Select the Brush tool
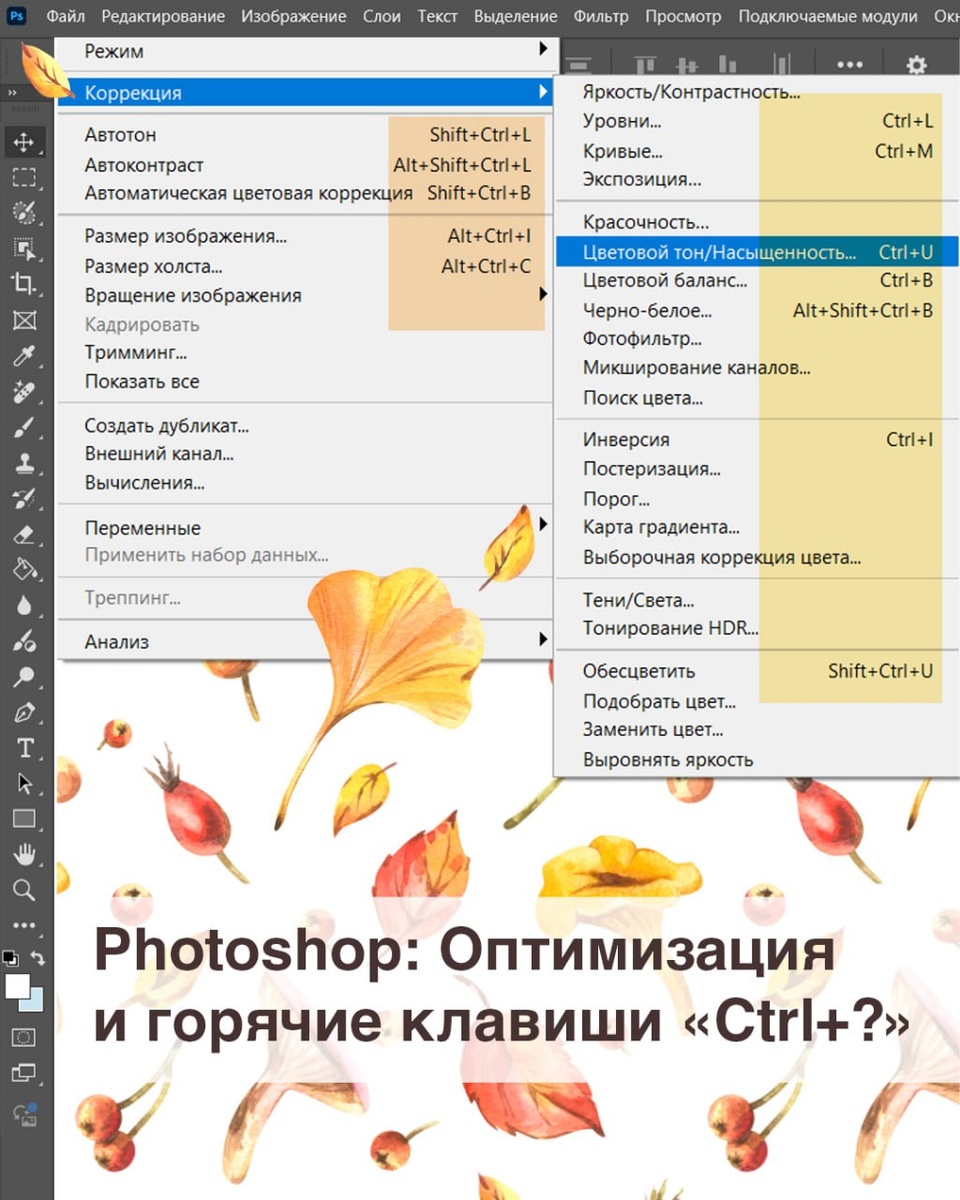Screen dimensions: 960x1200 click(x=24, y=427)
